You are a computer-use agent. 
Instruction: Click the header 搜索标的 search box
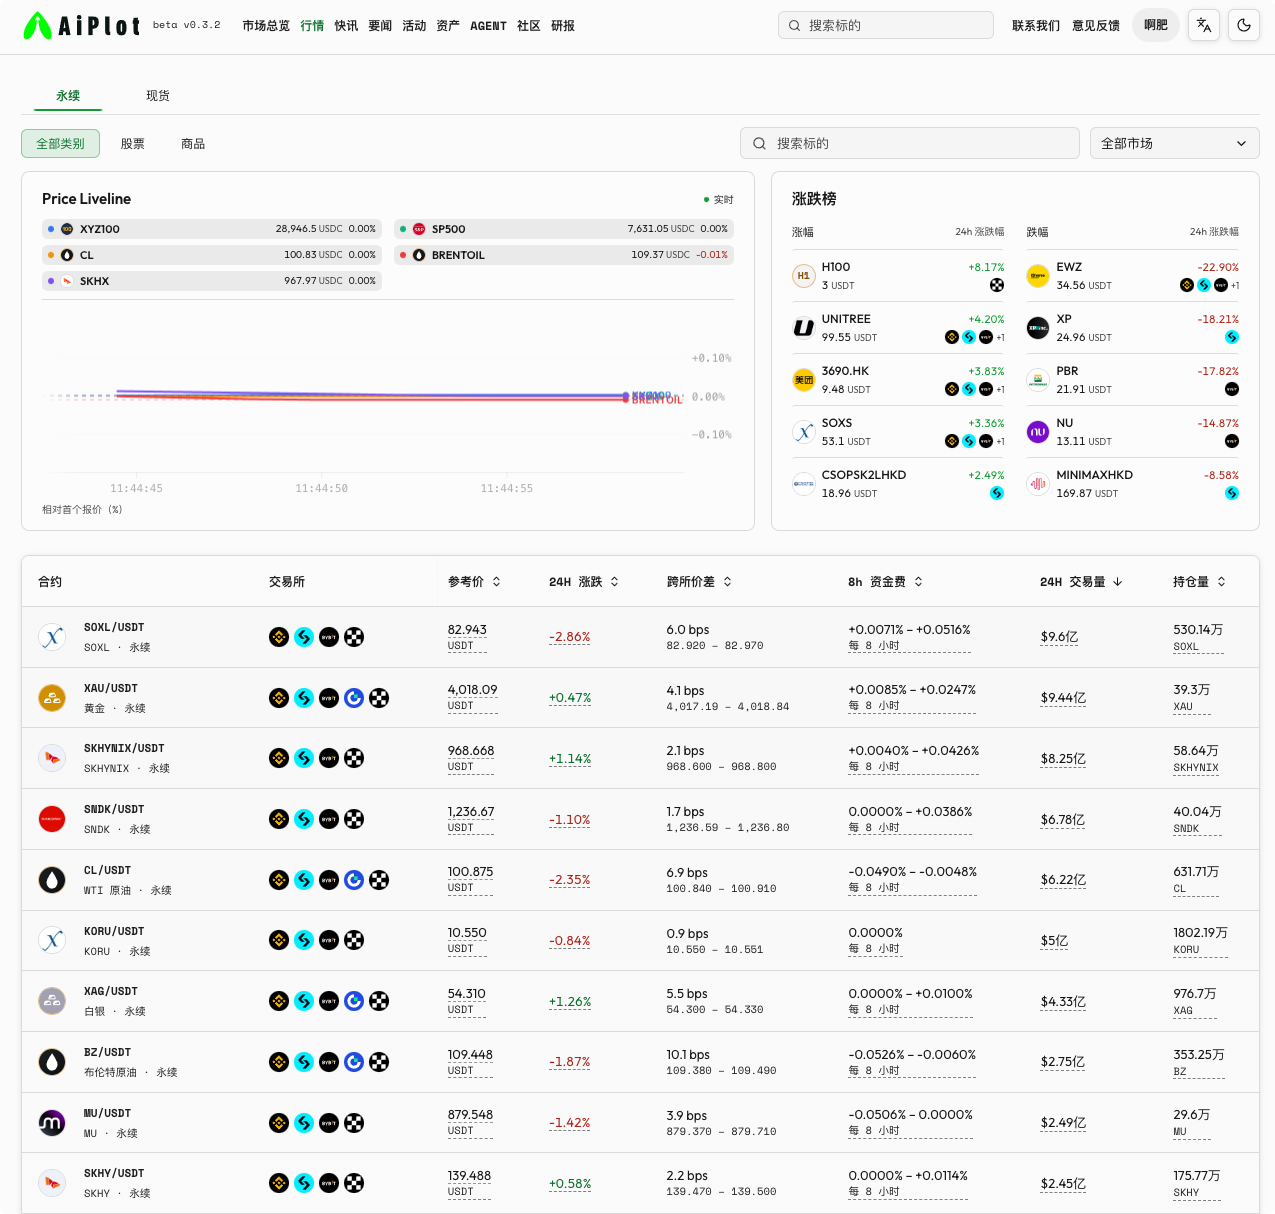(886, 25)
